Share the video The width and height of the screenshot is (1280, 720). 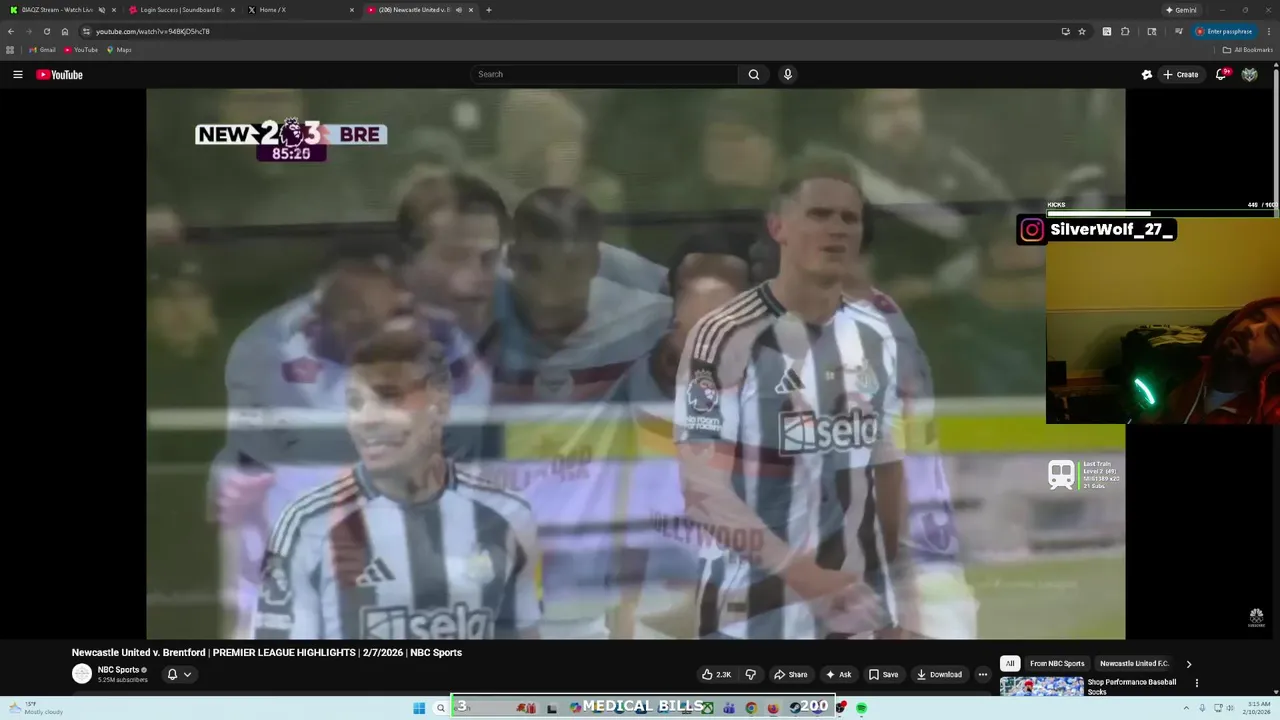click(x=790, y=674)
